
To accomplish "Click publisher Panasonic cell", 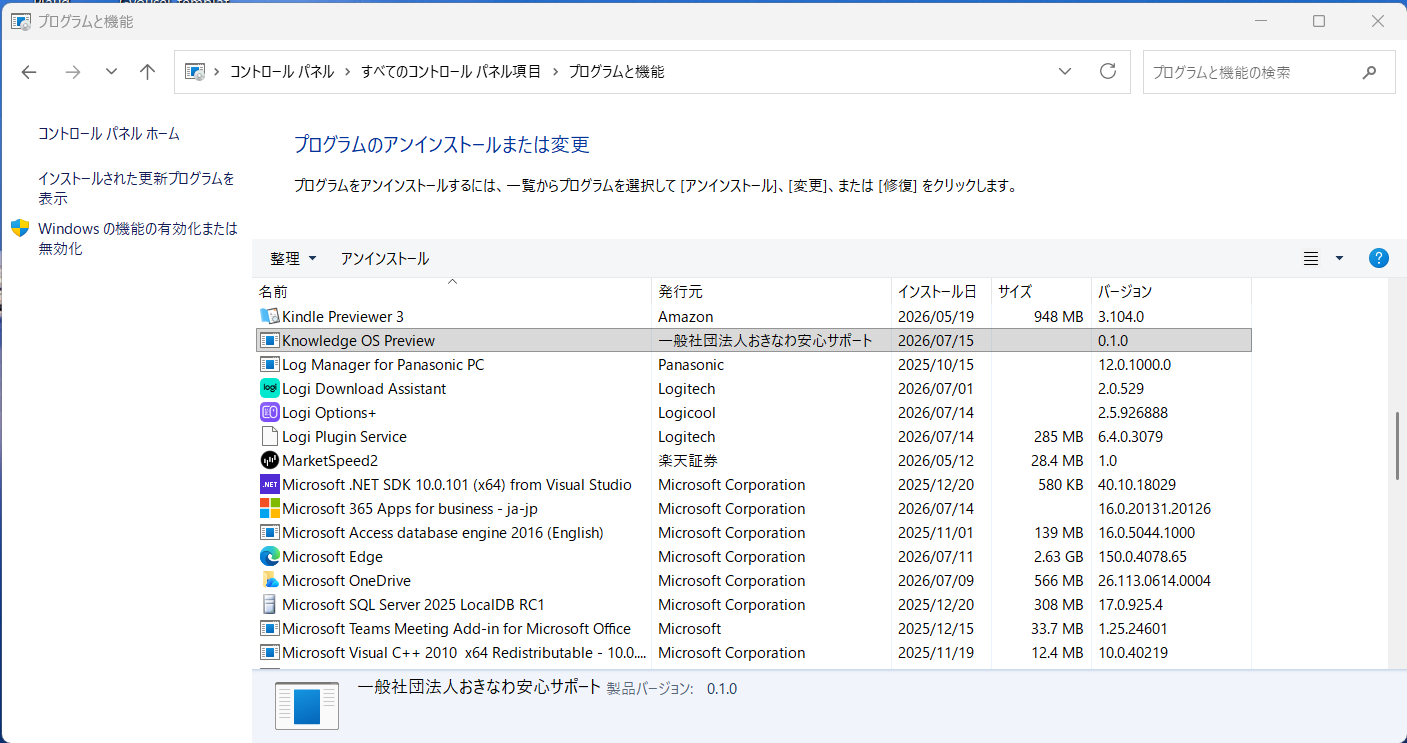I will (691, 364).
